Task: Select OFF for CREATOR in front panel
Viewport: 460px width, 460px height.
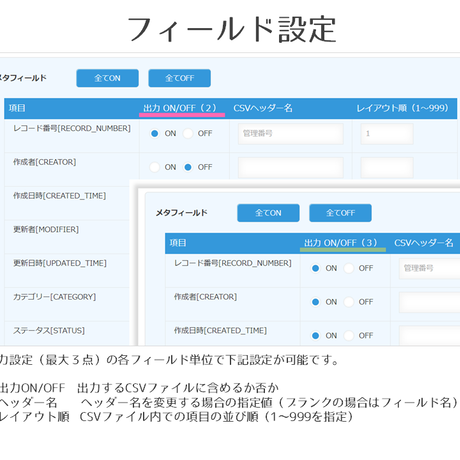Action: point(349,302)
